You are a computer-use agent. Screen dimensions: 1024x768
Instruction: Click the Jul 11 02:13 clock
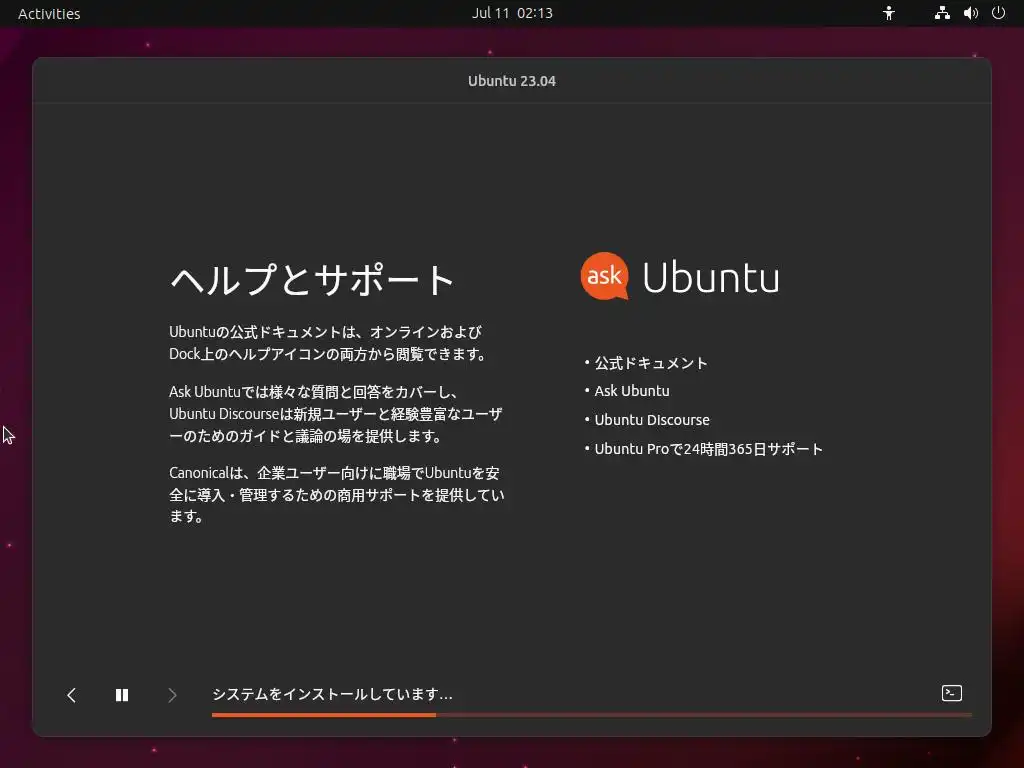(x=512, y=13)
